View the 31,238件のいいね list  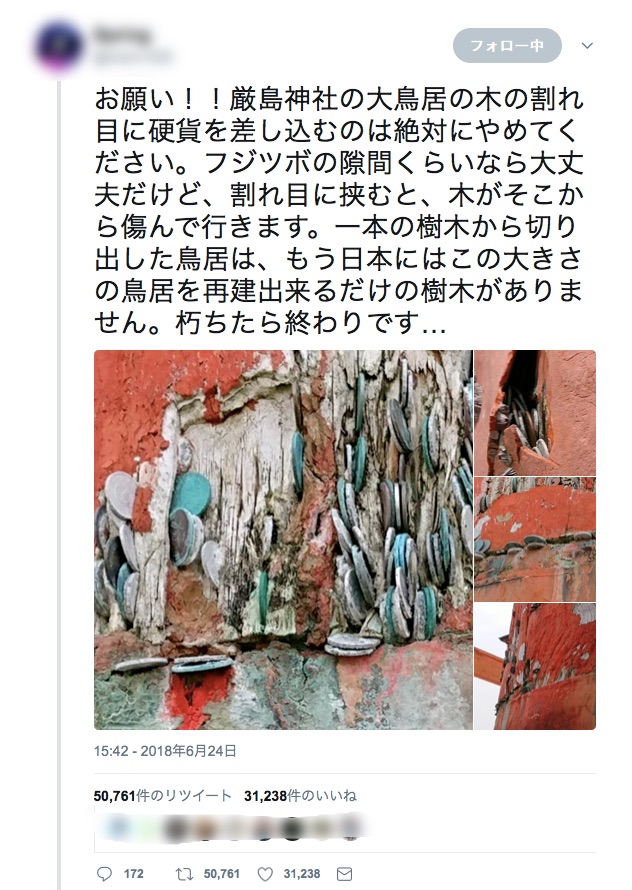click(300, 796)
